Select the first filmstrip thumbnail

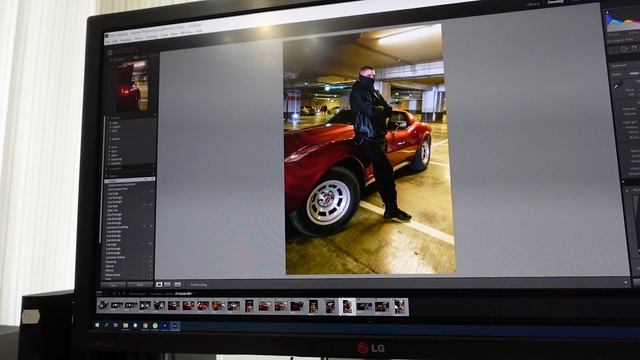[103, 305]
